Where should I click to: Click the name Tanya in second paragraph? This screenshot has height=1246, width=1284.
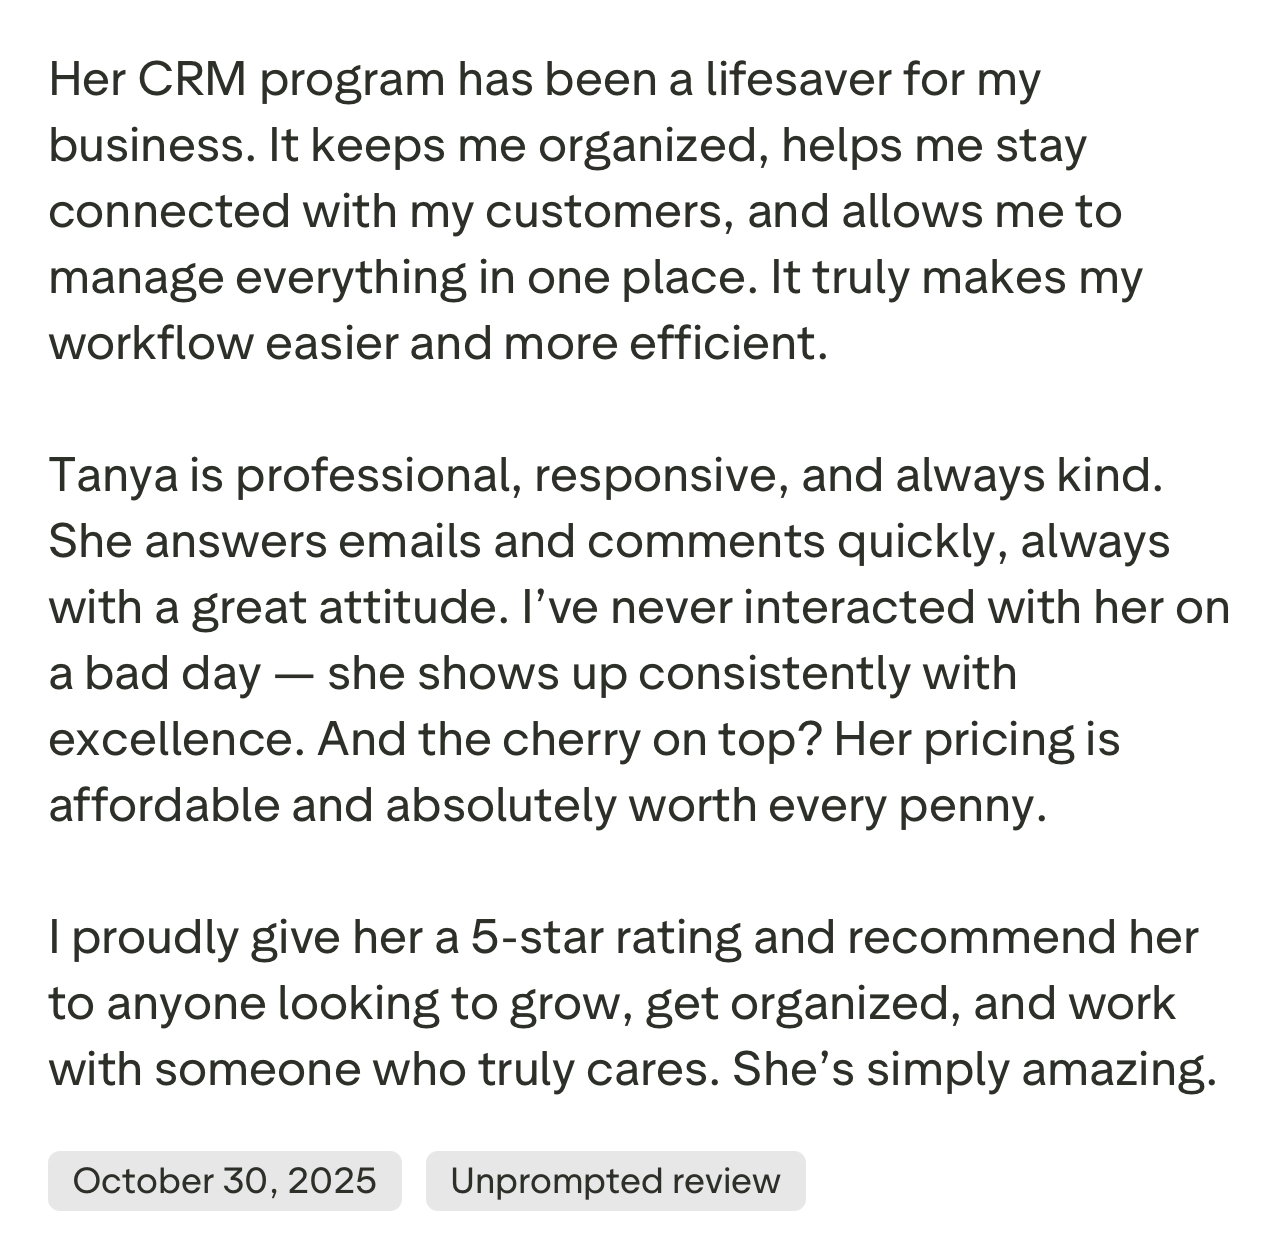(x=113, y=476)
